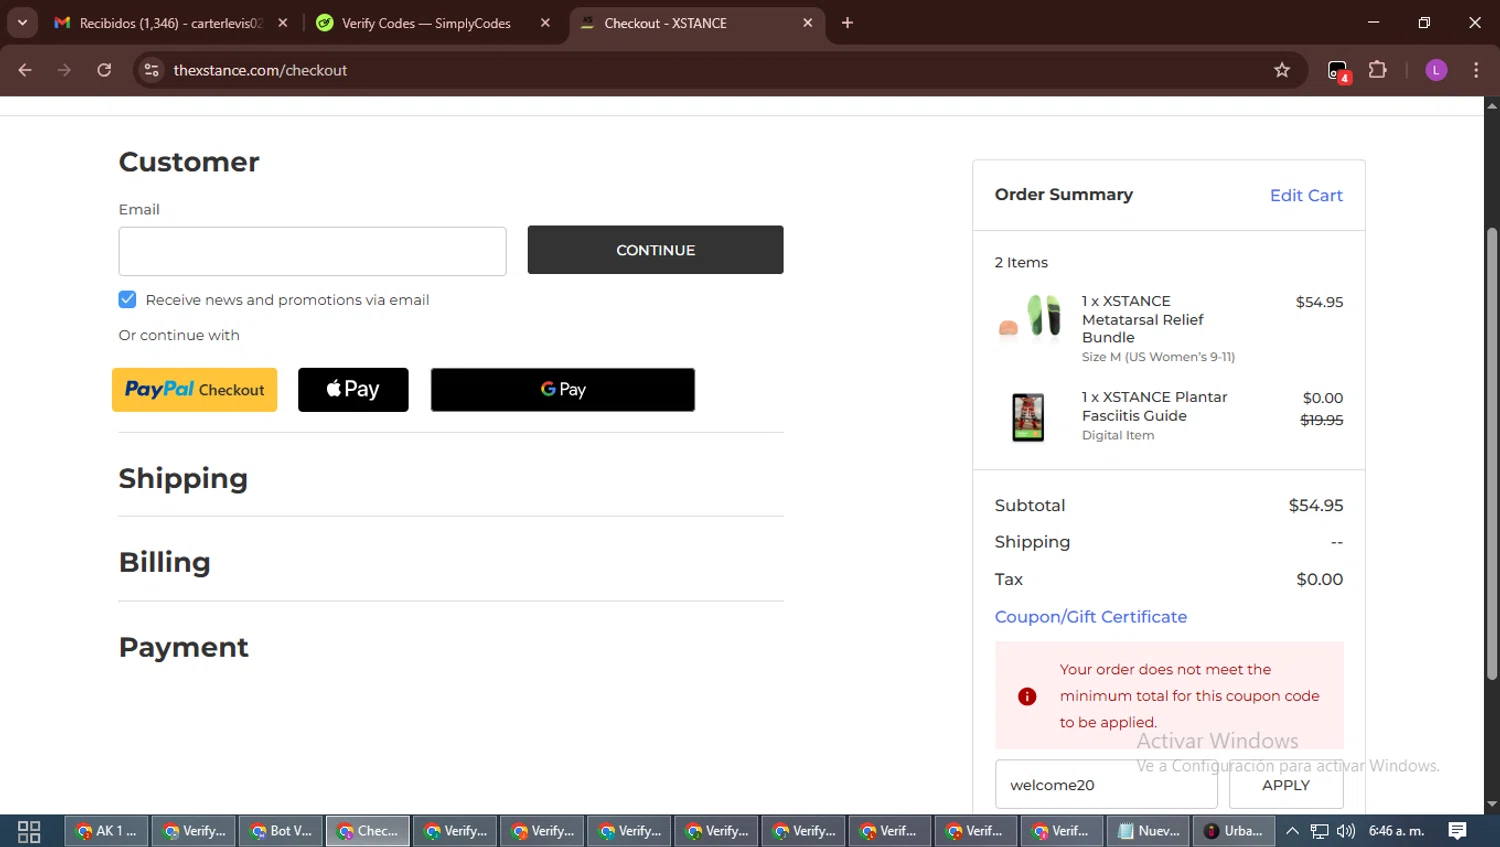Viewport: 1500px width, 847px height.
Task: Open Windows Task View icon
Action: pos(29,831)
